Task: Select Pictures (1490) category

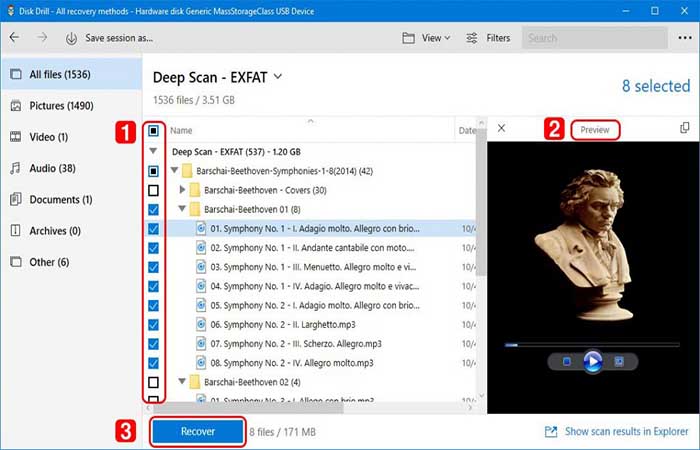Action: [71, 106]
